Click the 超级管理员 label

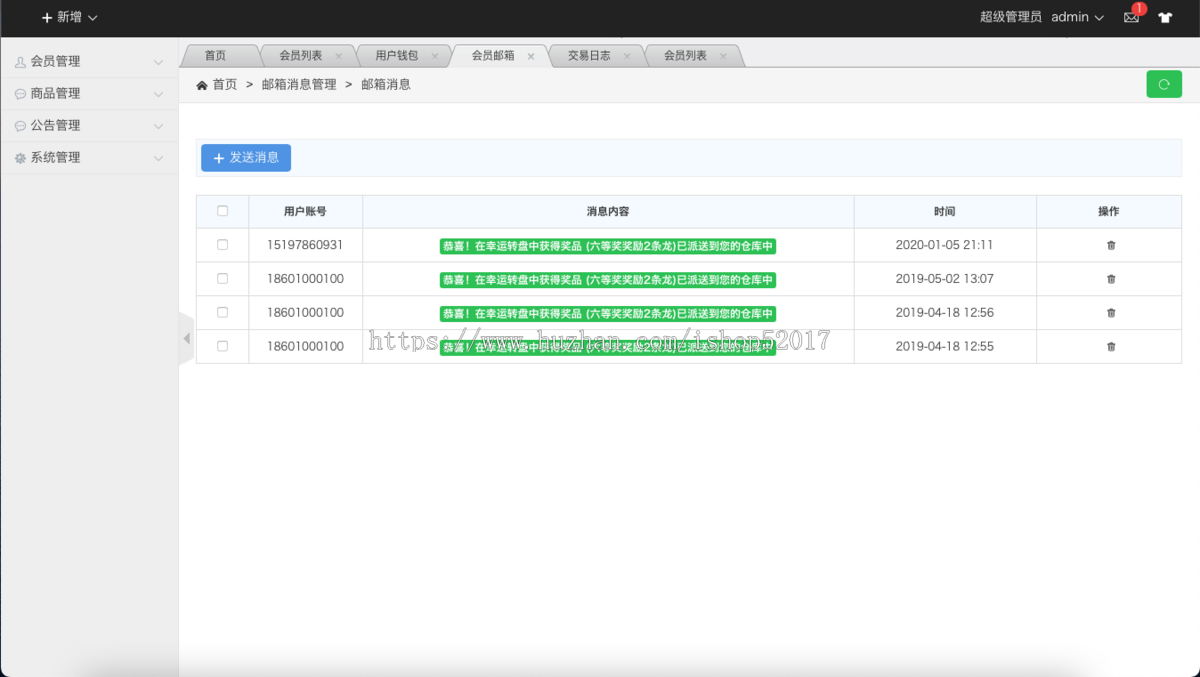click(x=1011, y=17)
